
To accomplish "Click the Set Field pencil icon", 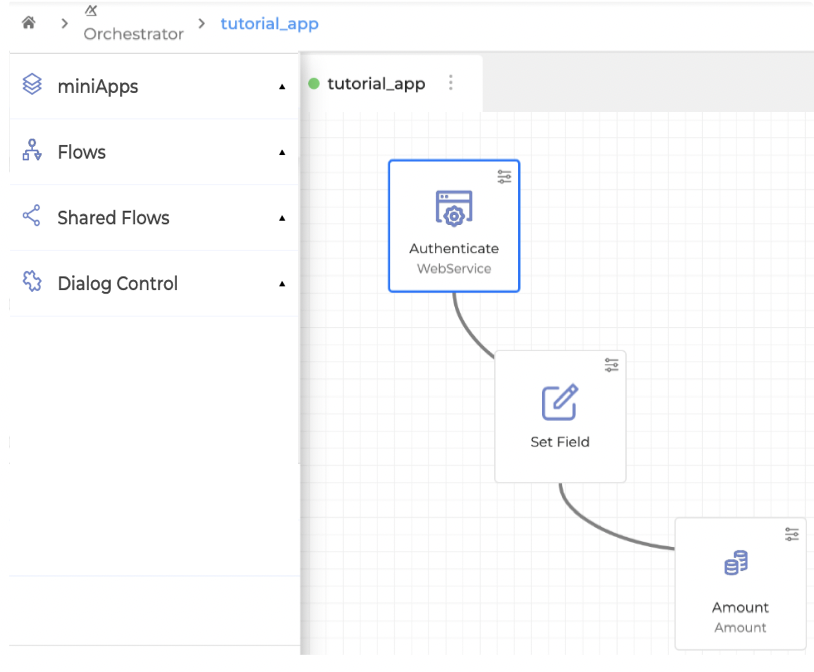I will [x=559, y=402].
